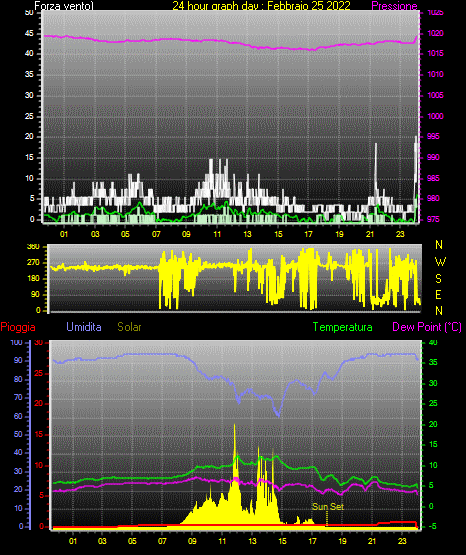Click the Sun Set marker text

[328, 507]
